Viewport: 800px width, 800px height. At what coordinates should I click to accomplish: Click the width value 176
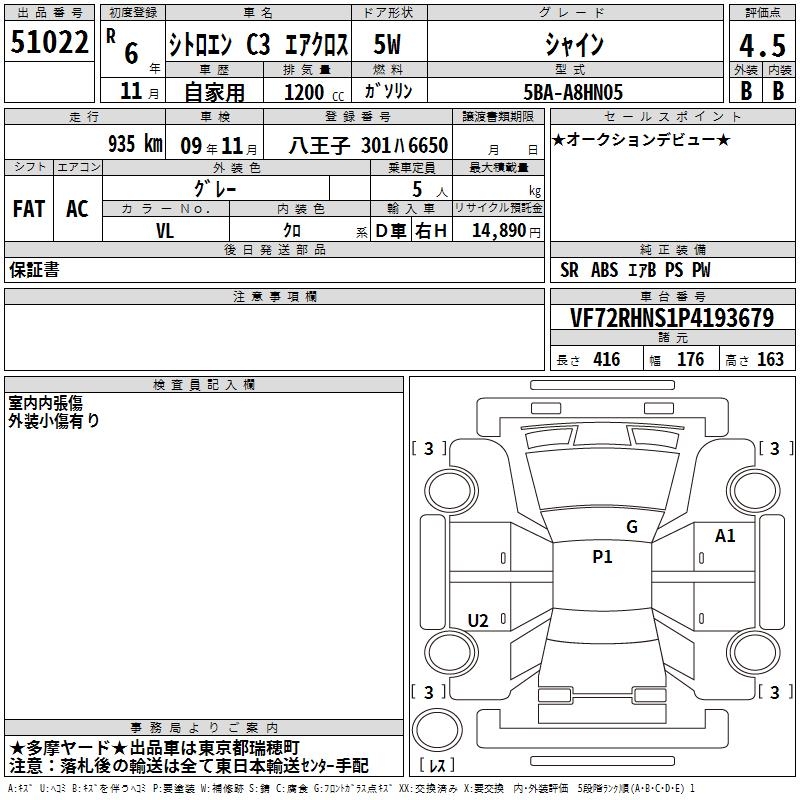pos(690,359)
